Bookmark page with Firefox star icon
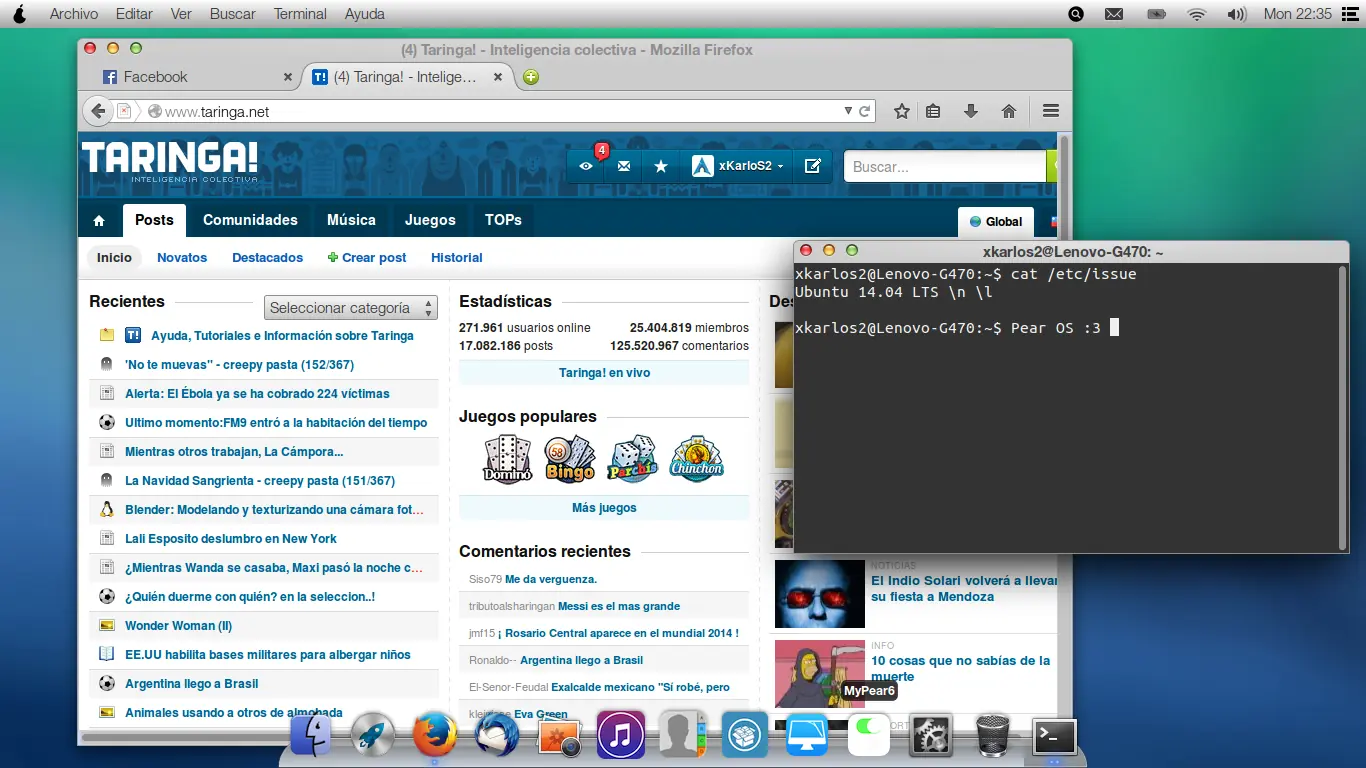 901,111
